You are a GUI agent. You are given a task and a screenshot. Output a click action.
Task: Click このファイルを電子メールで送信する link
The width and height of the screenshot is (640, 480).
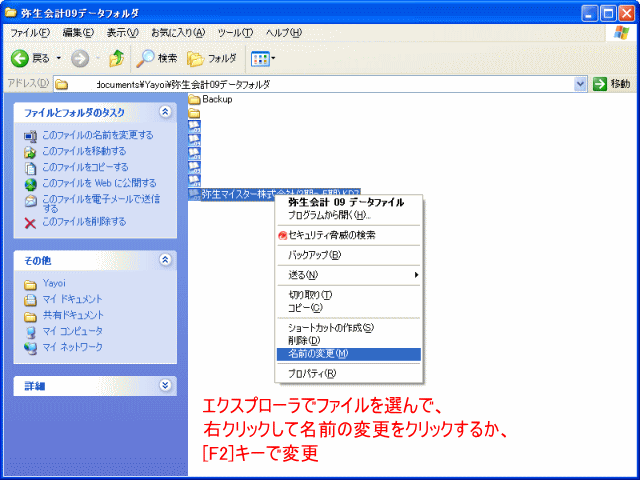tap(101, 204)
